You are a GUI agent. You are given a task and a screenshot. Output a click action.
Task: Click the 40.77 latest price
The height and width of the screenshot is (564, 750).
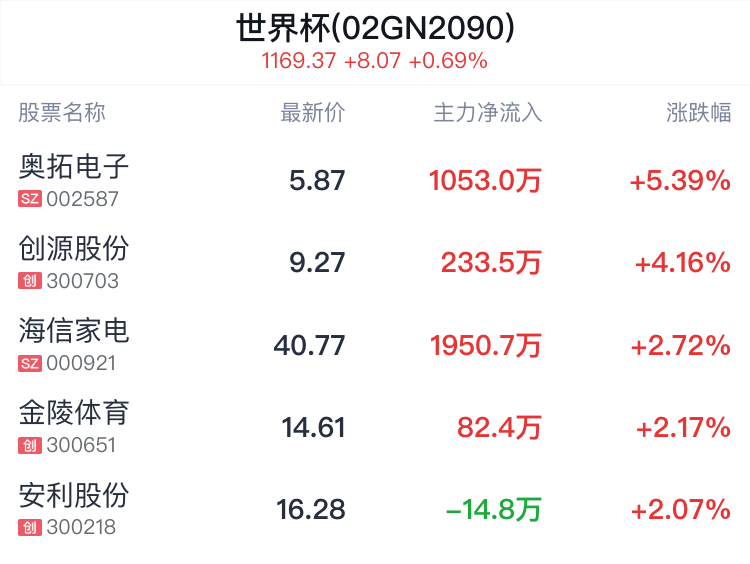pos(309,345)
